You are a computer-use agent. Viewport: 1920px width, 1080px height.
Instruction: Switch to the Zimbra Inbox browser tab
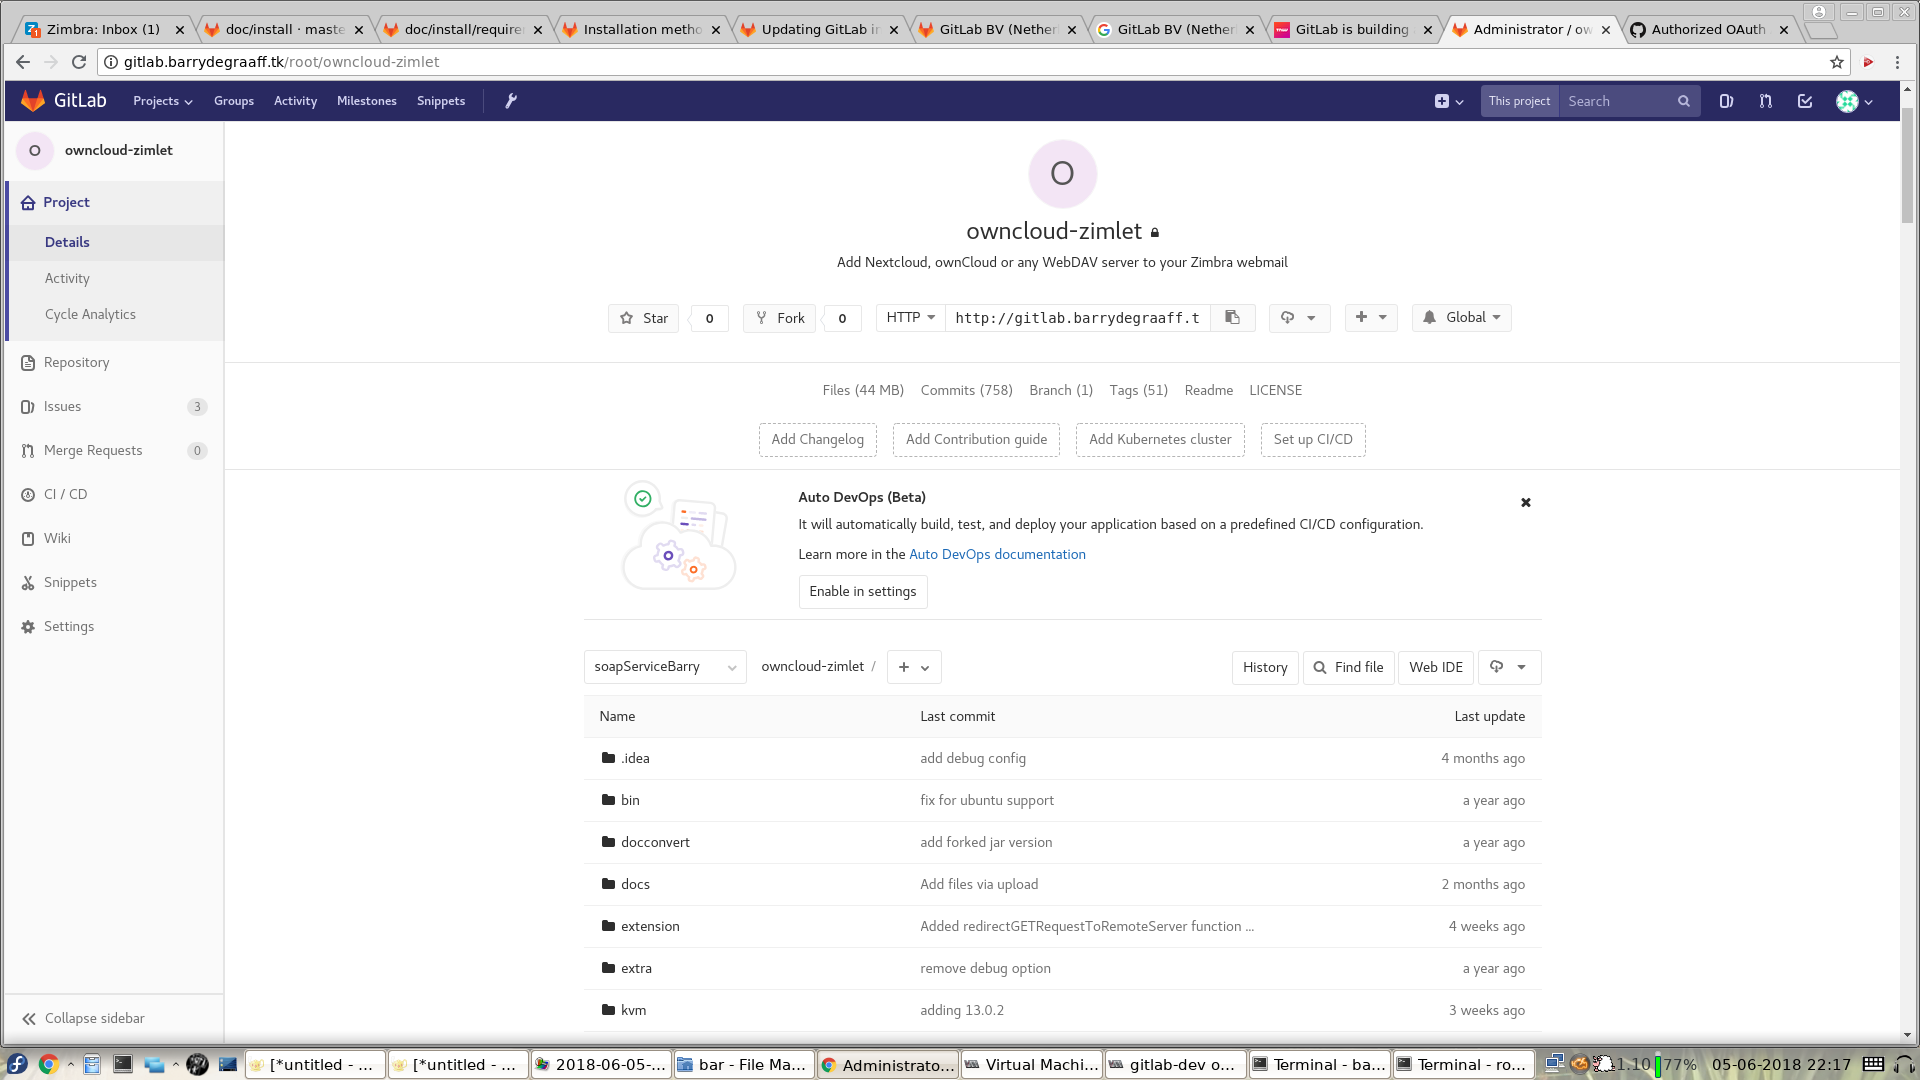102,30
